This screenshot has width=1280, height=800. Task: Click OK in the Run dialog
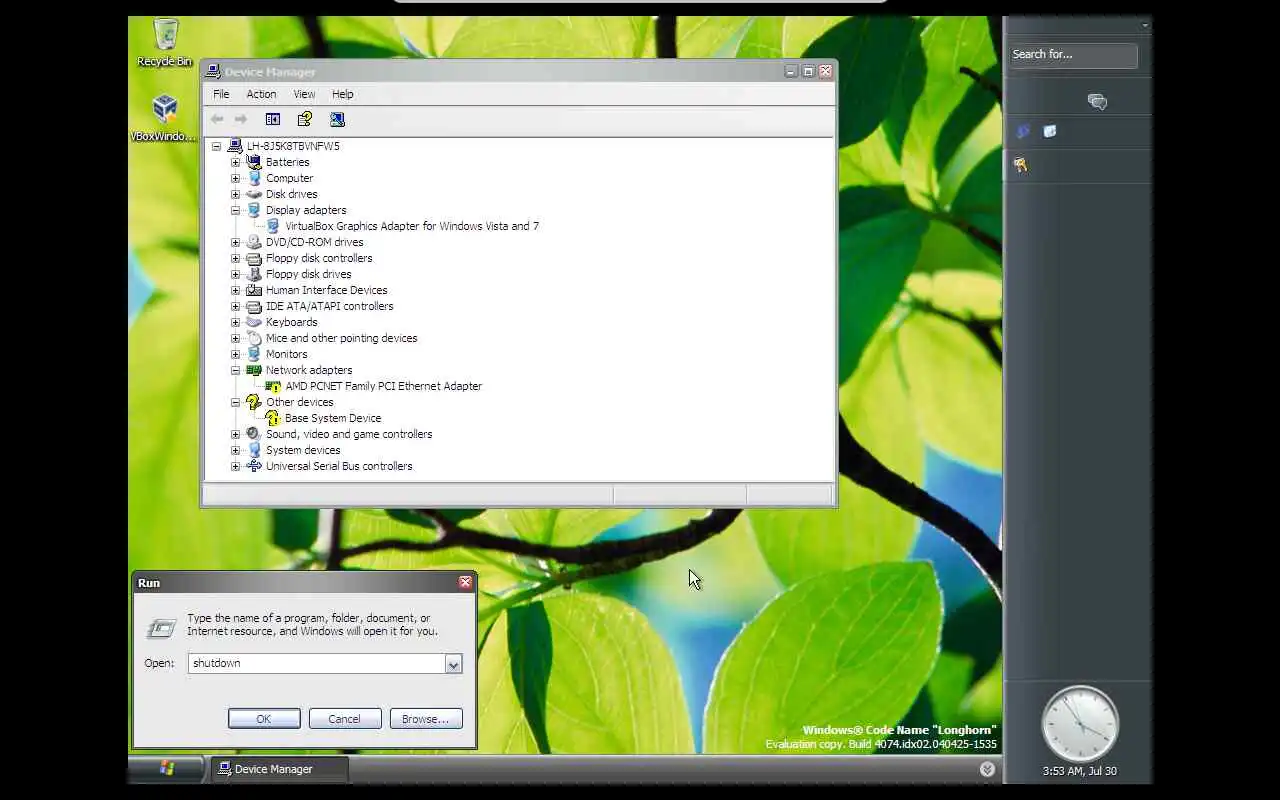pos(264,719)
